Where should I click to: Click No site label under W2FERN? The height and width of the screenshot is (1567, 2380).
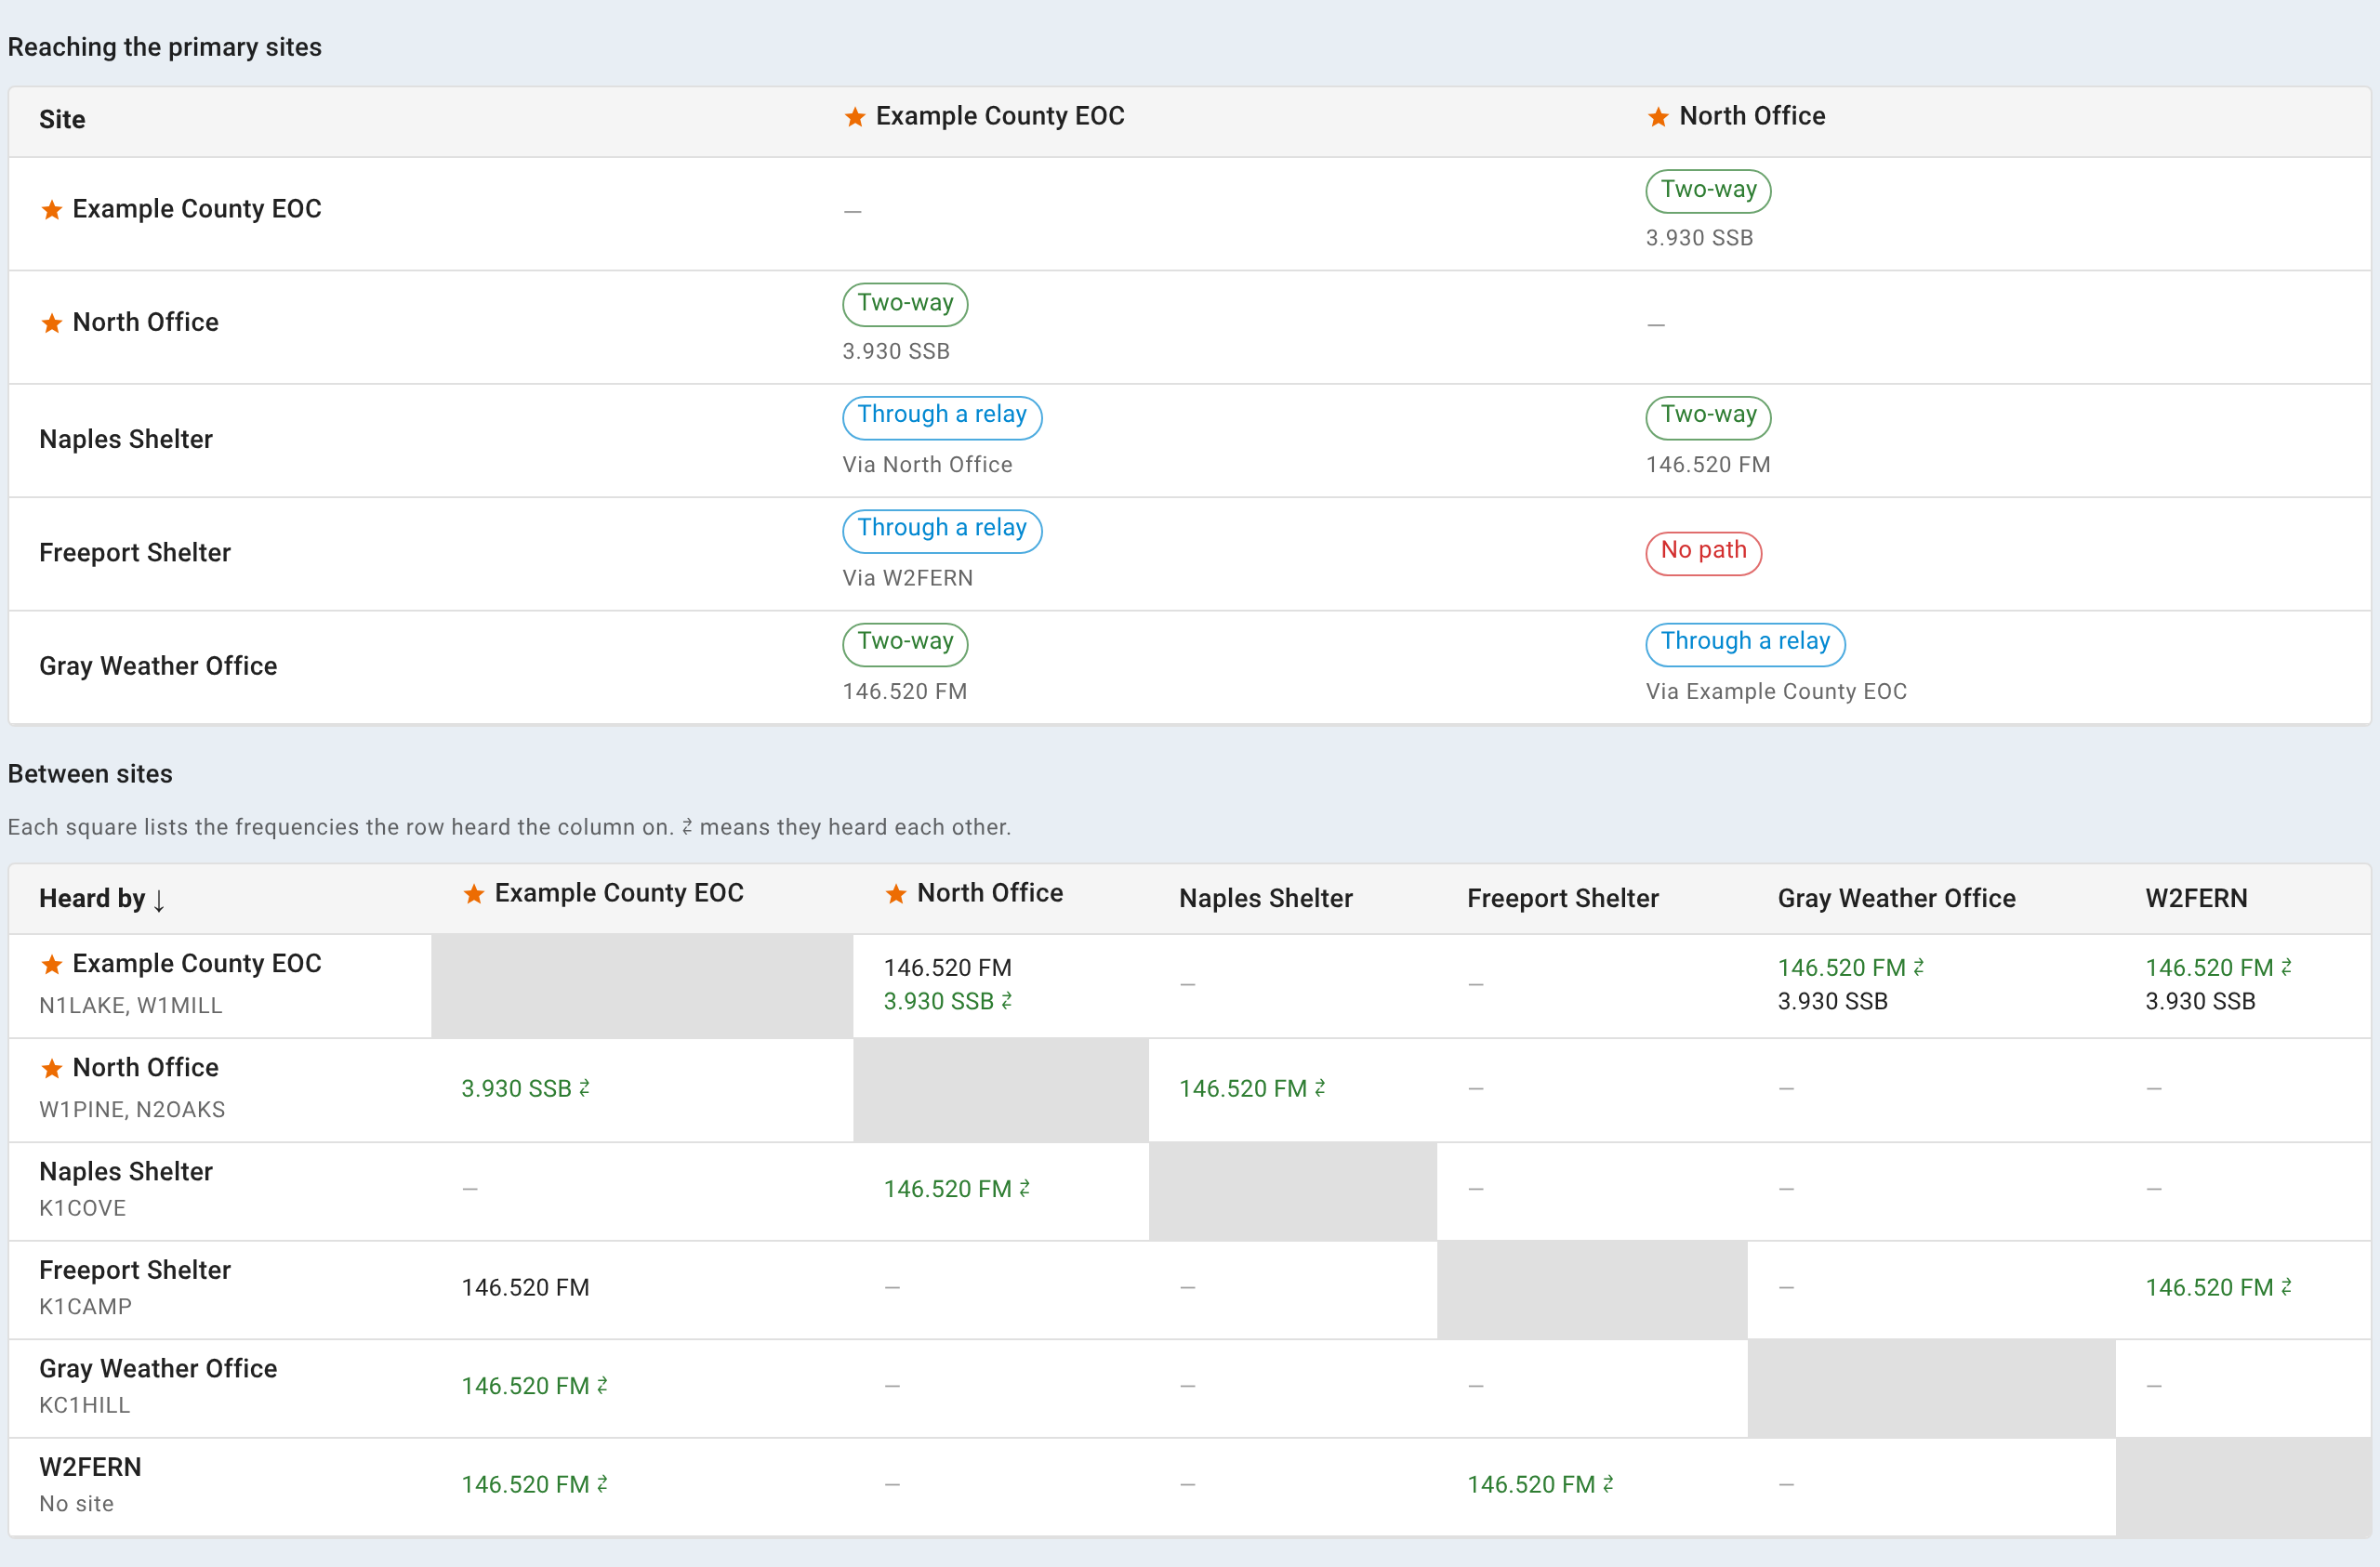[x=76, y=1505]
